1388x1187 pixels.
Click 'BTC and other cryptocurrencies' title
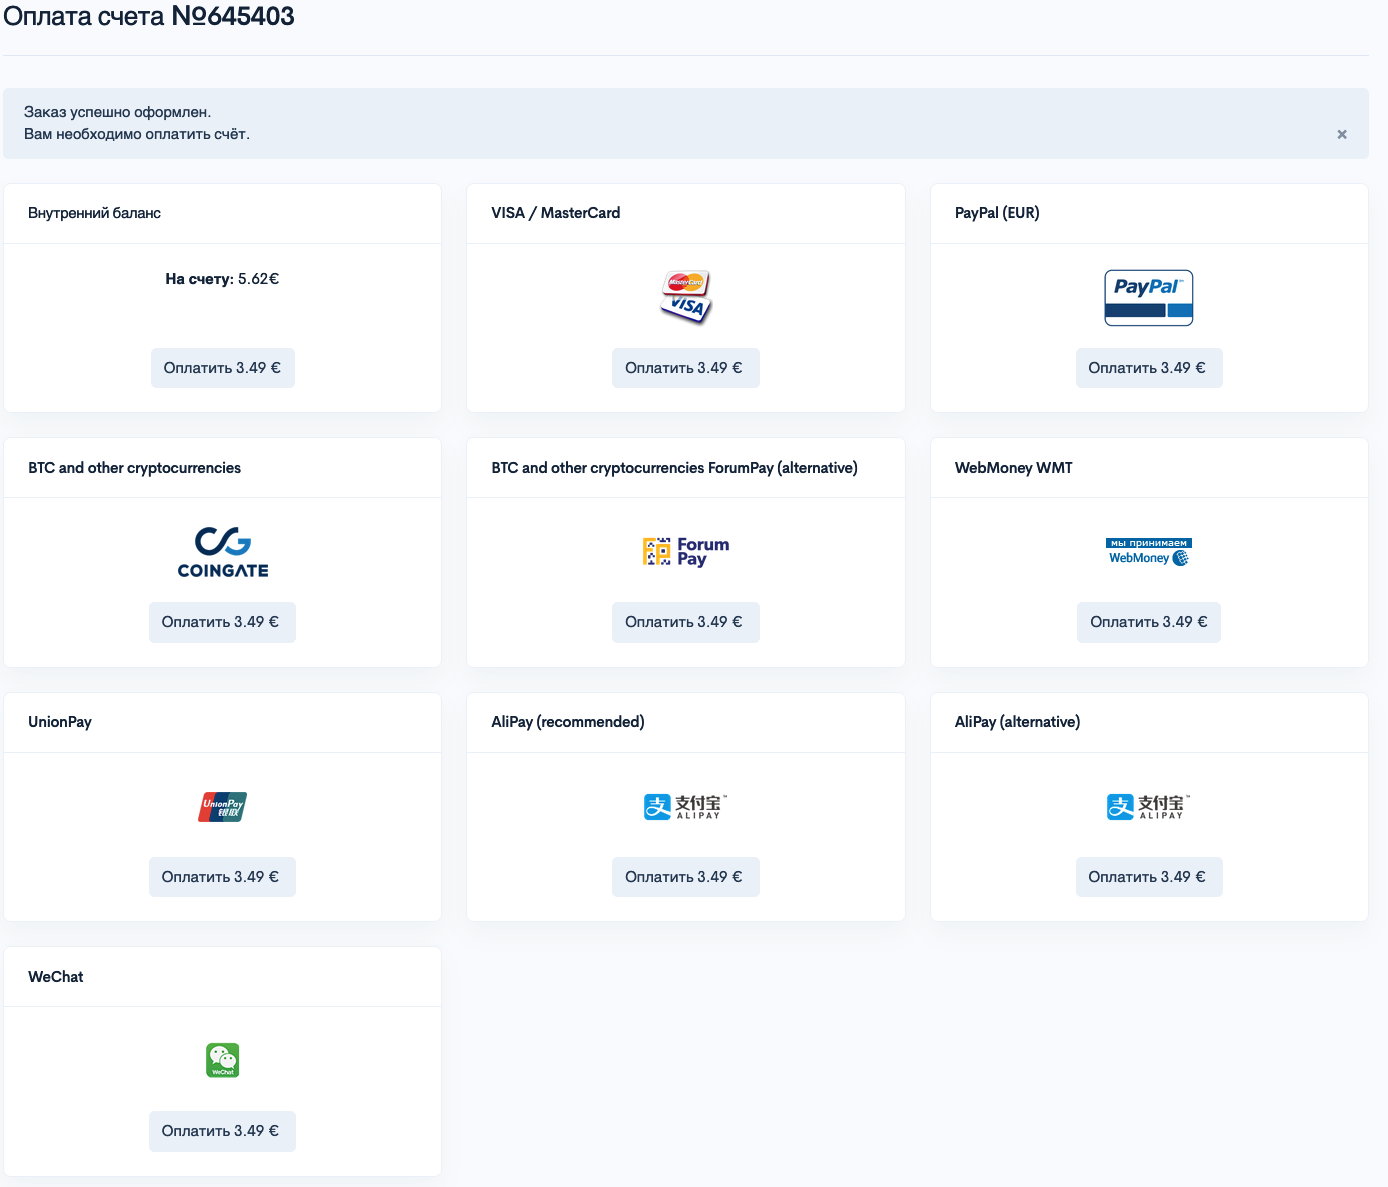[134, 468]
